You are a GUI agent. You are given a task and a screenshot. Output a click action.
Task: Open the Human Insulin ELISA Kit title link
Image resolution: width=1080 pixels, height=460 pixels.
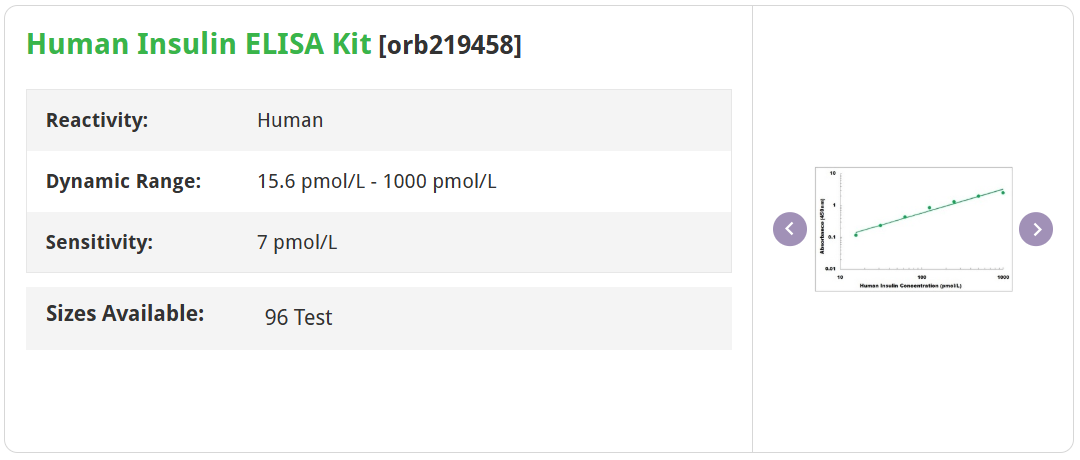point(199,44)
